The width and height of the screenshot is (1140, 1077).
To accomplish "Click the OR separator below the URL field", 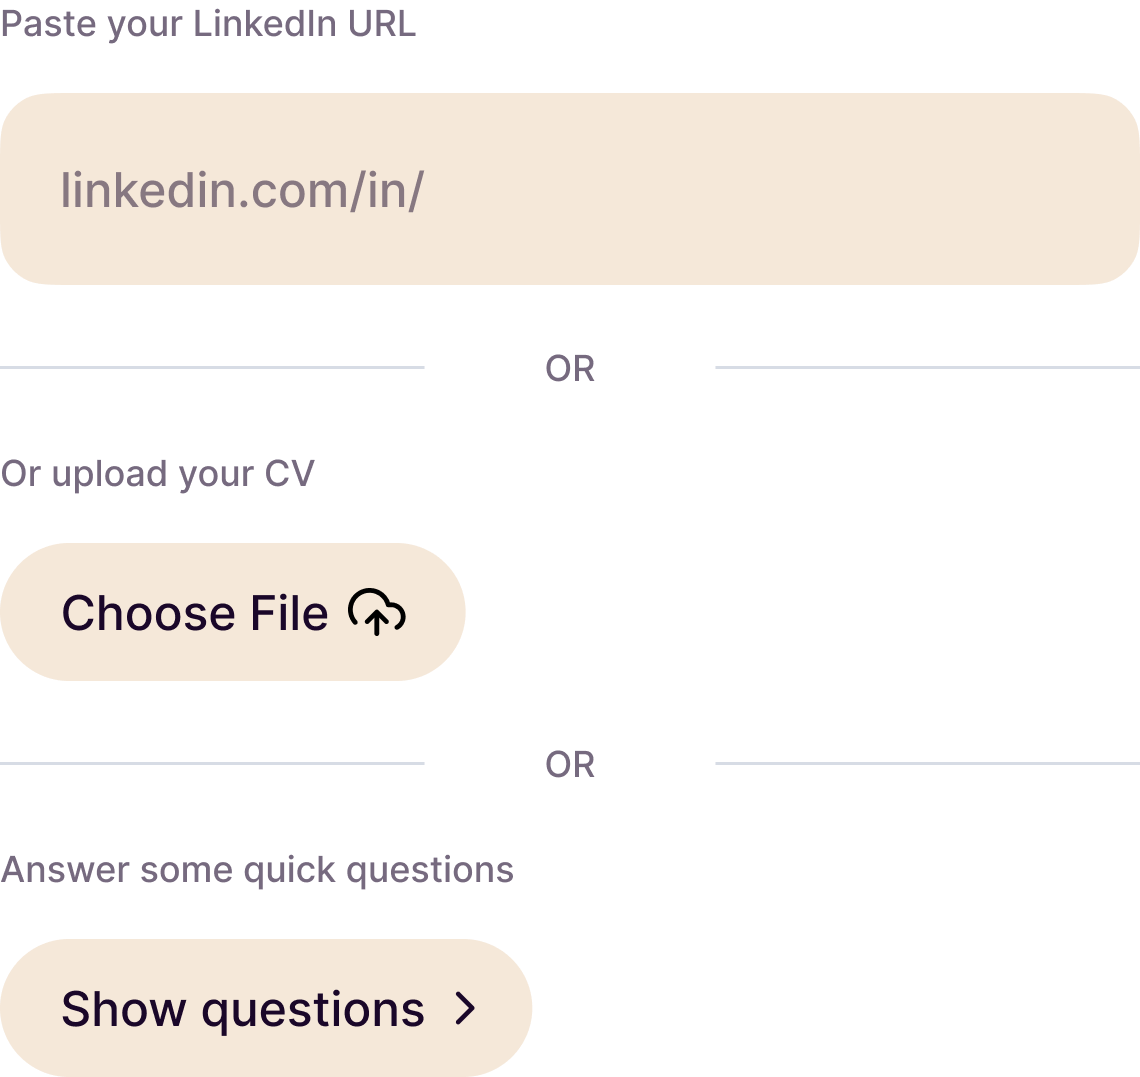I will 570,369.
